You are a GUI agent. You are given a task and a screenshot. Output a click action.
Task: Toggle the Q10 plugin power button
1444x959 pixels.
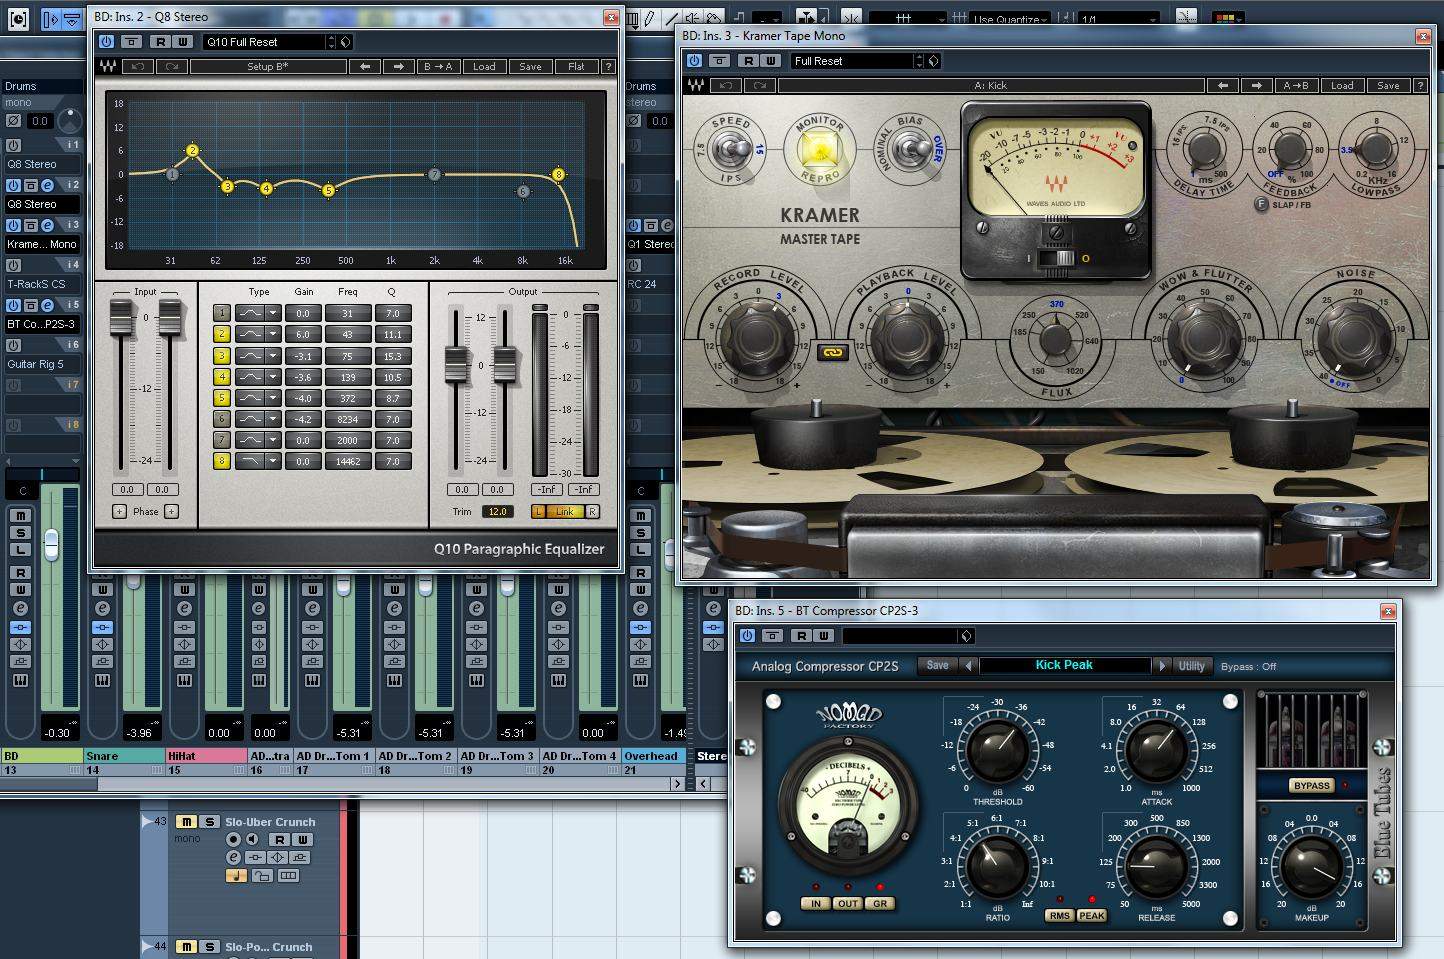tap(106, 42)
